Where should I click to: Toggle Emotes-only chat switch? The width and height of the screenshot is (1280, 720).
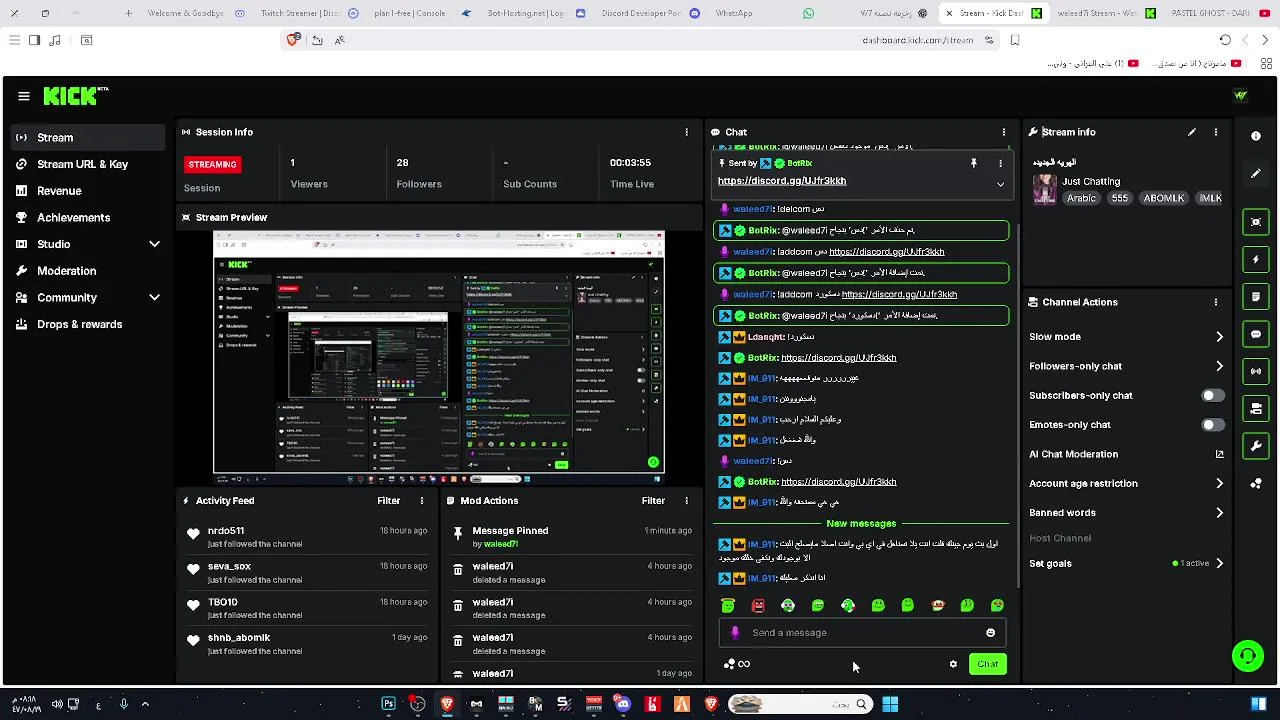[x=1211, y=425]
